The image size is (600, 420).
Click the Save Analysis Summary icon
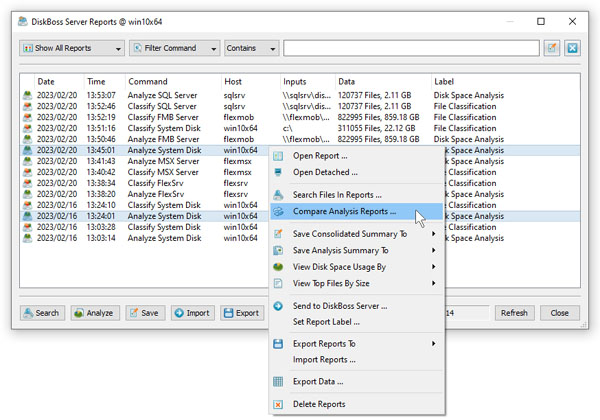point(278,250)
